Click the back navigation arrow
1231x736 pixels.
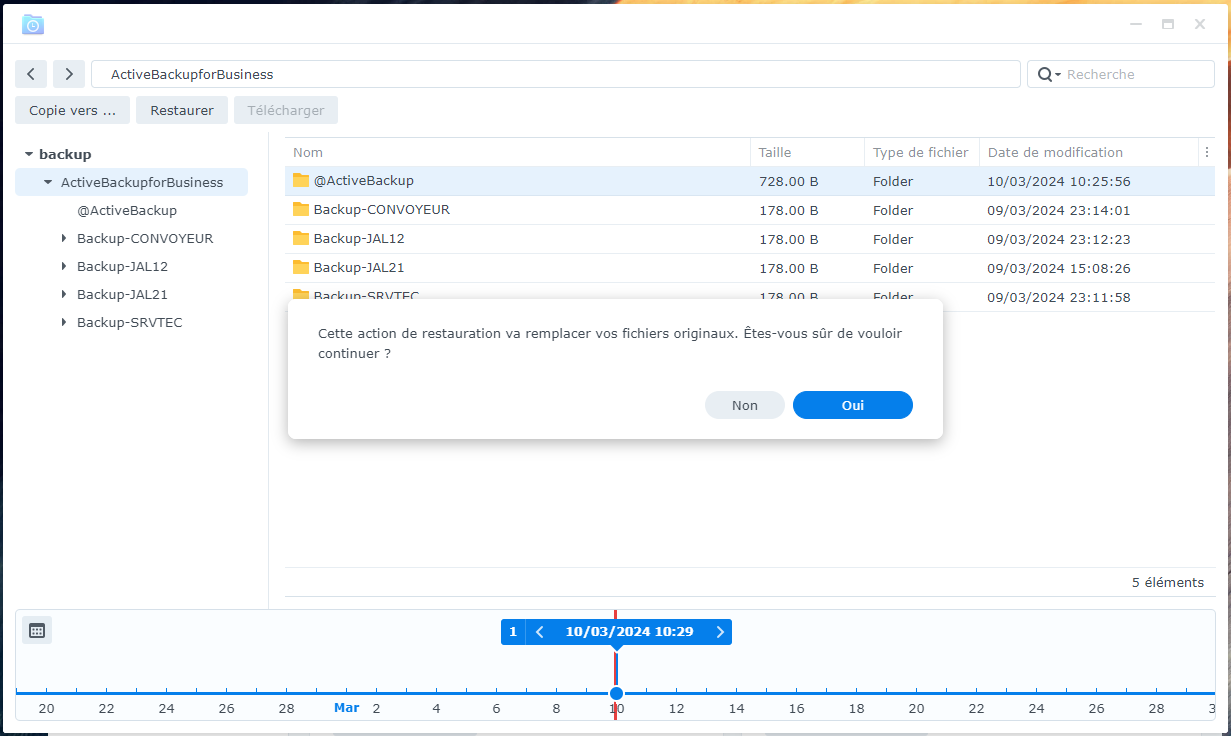[31, 74]
